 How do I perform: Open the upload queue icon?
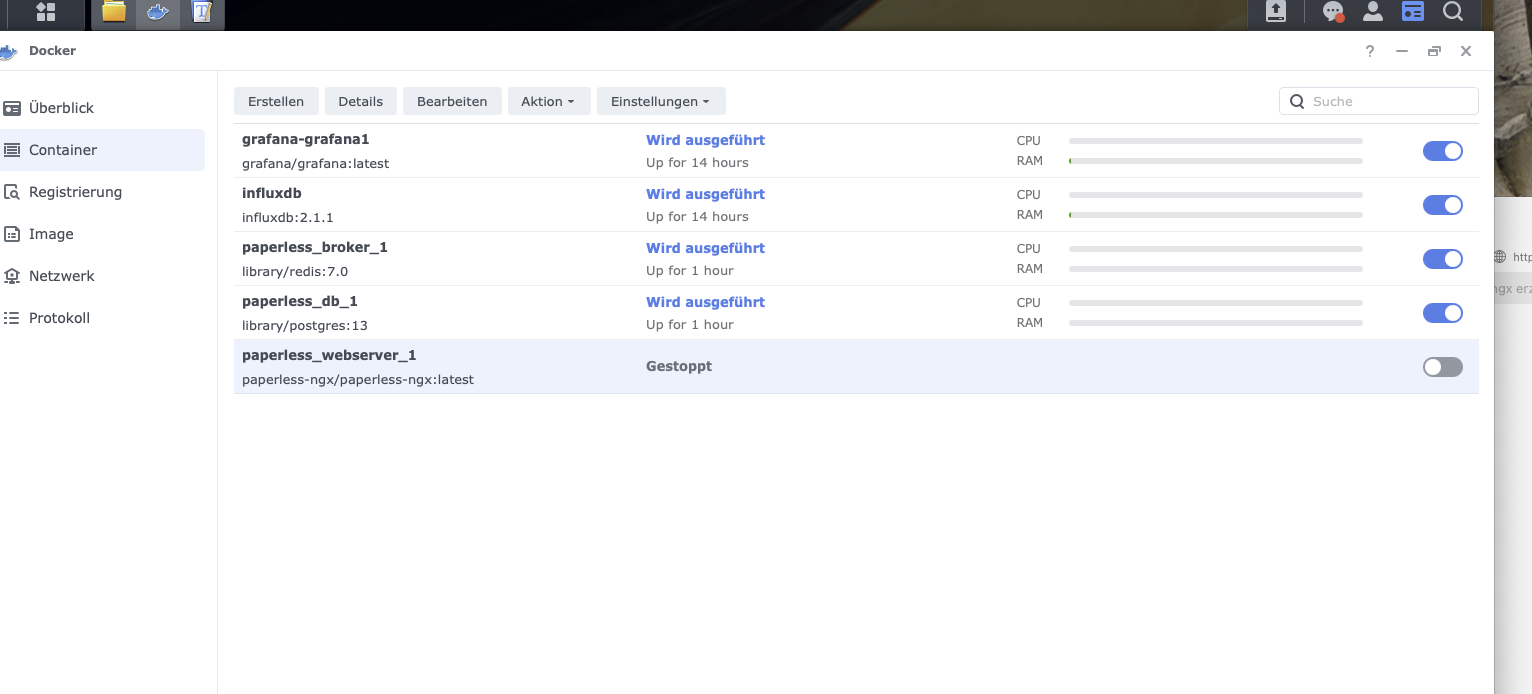(1276, 12)
